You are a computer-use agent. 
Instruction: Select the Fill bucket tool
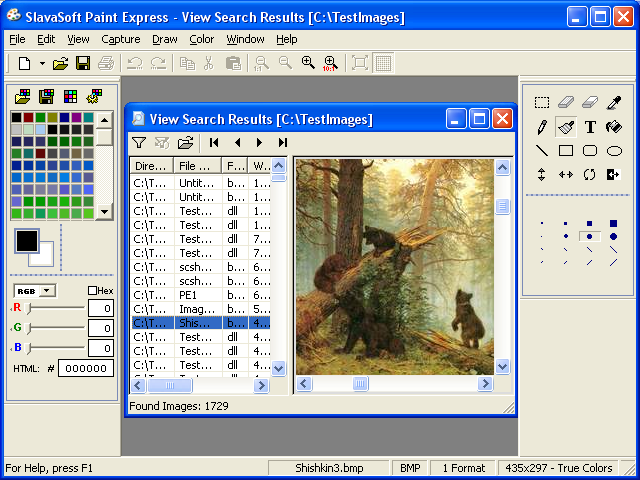(613, 127)
